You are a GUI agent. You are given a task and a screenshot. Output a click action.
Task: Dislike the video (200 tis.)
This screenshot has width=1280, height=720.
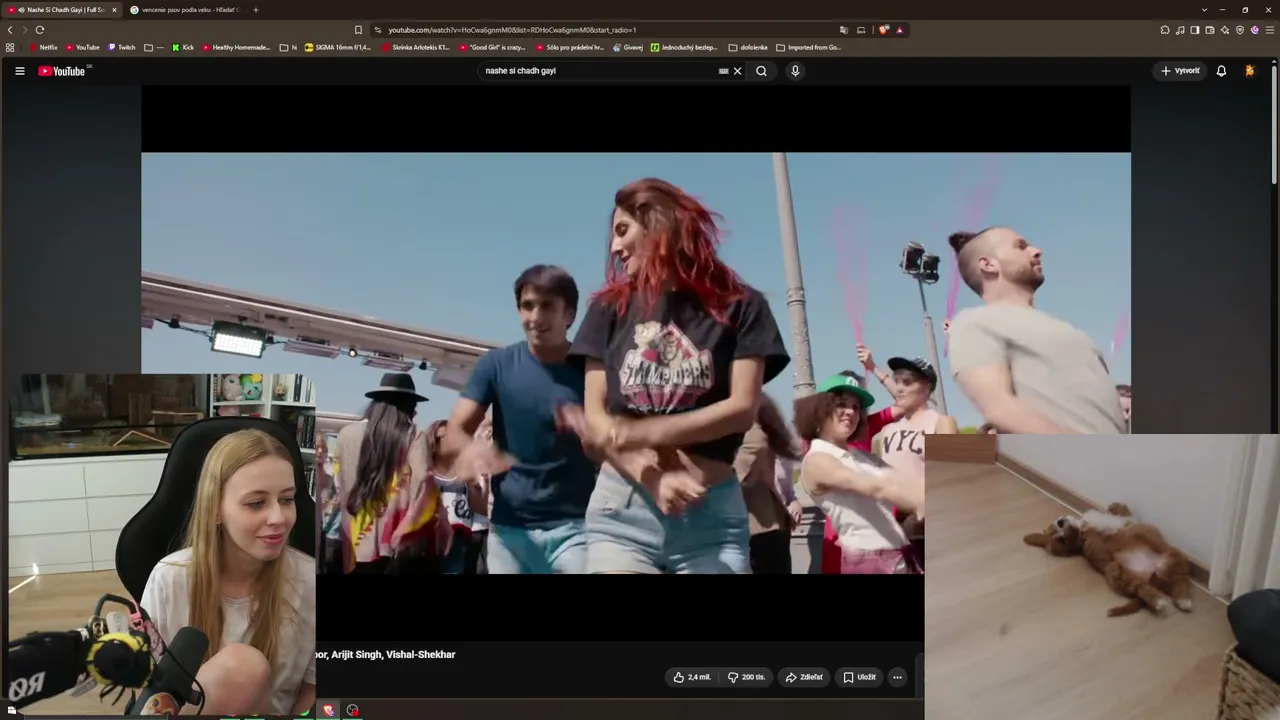[x=746, y=677]
